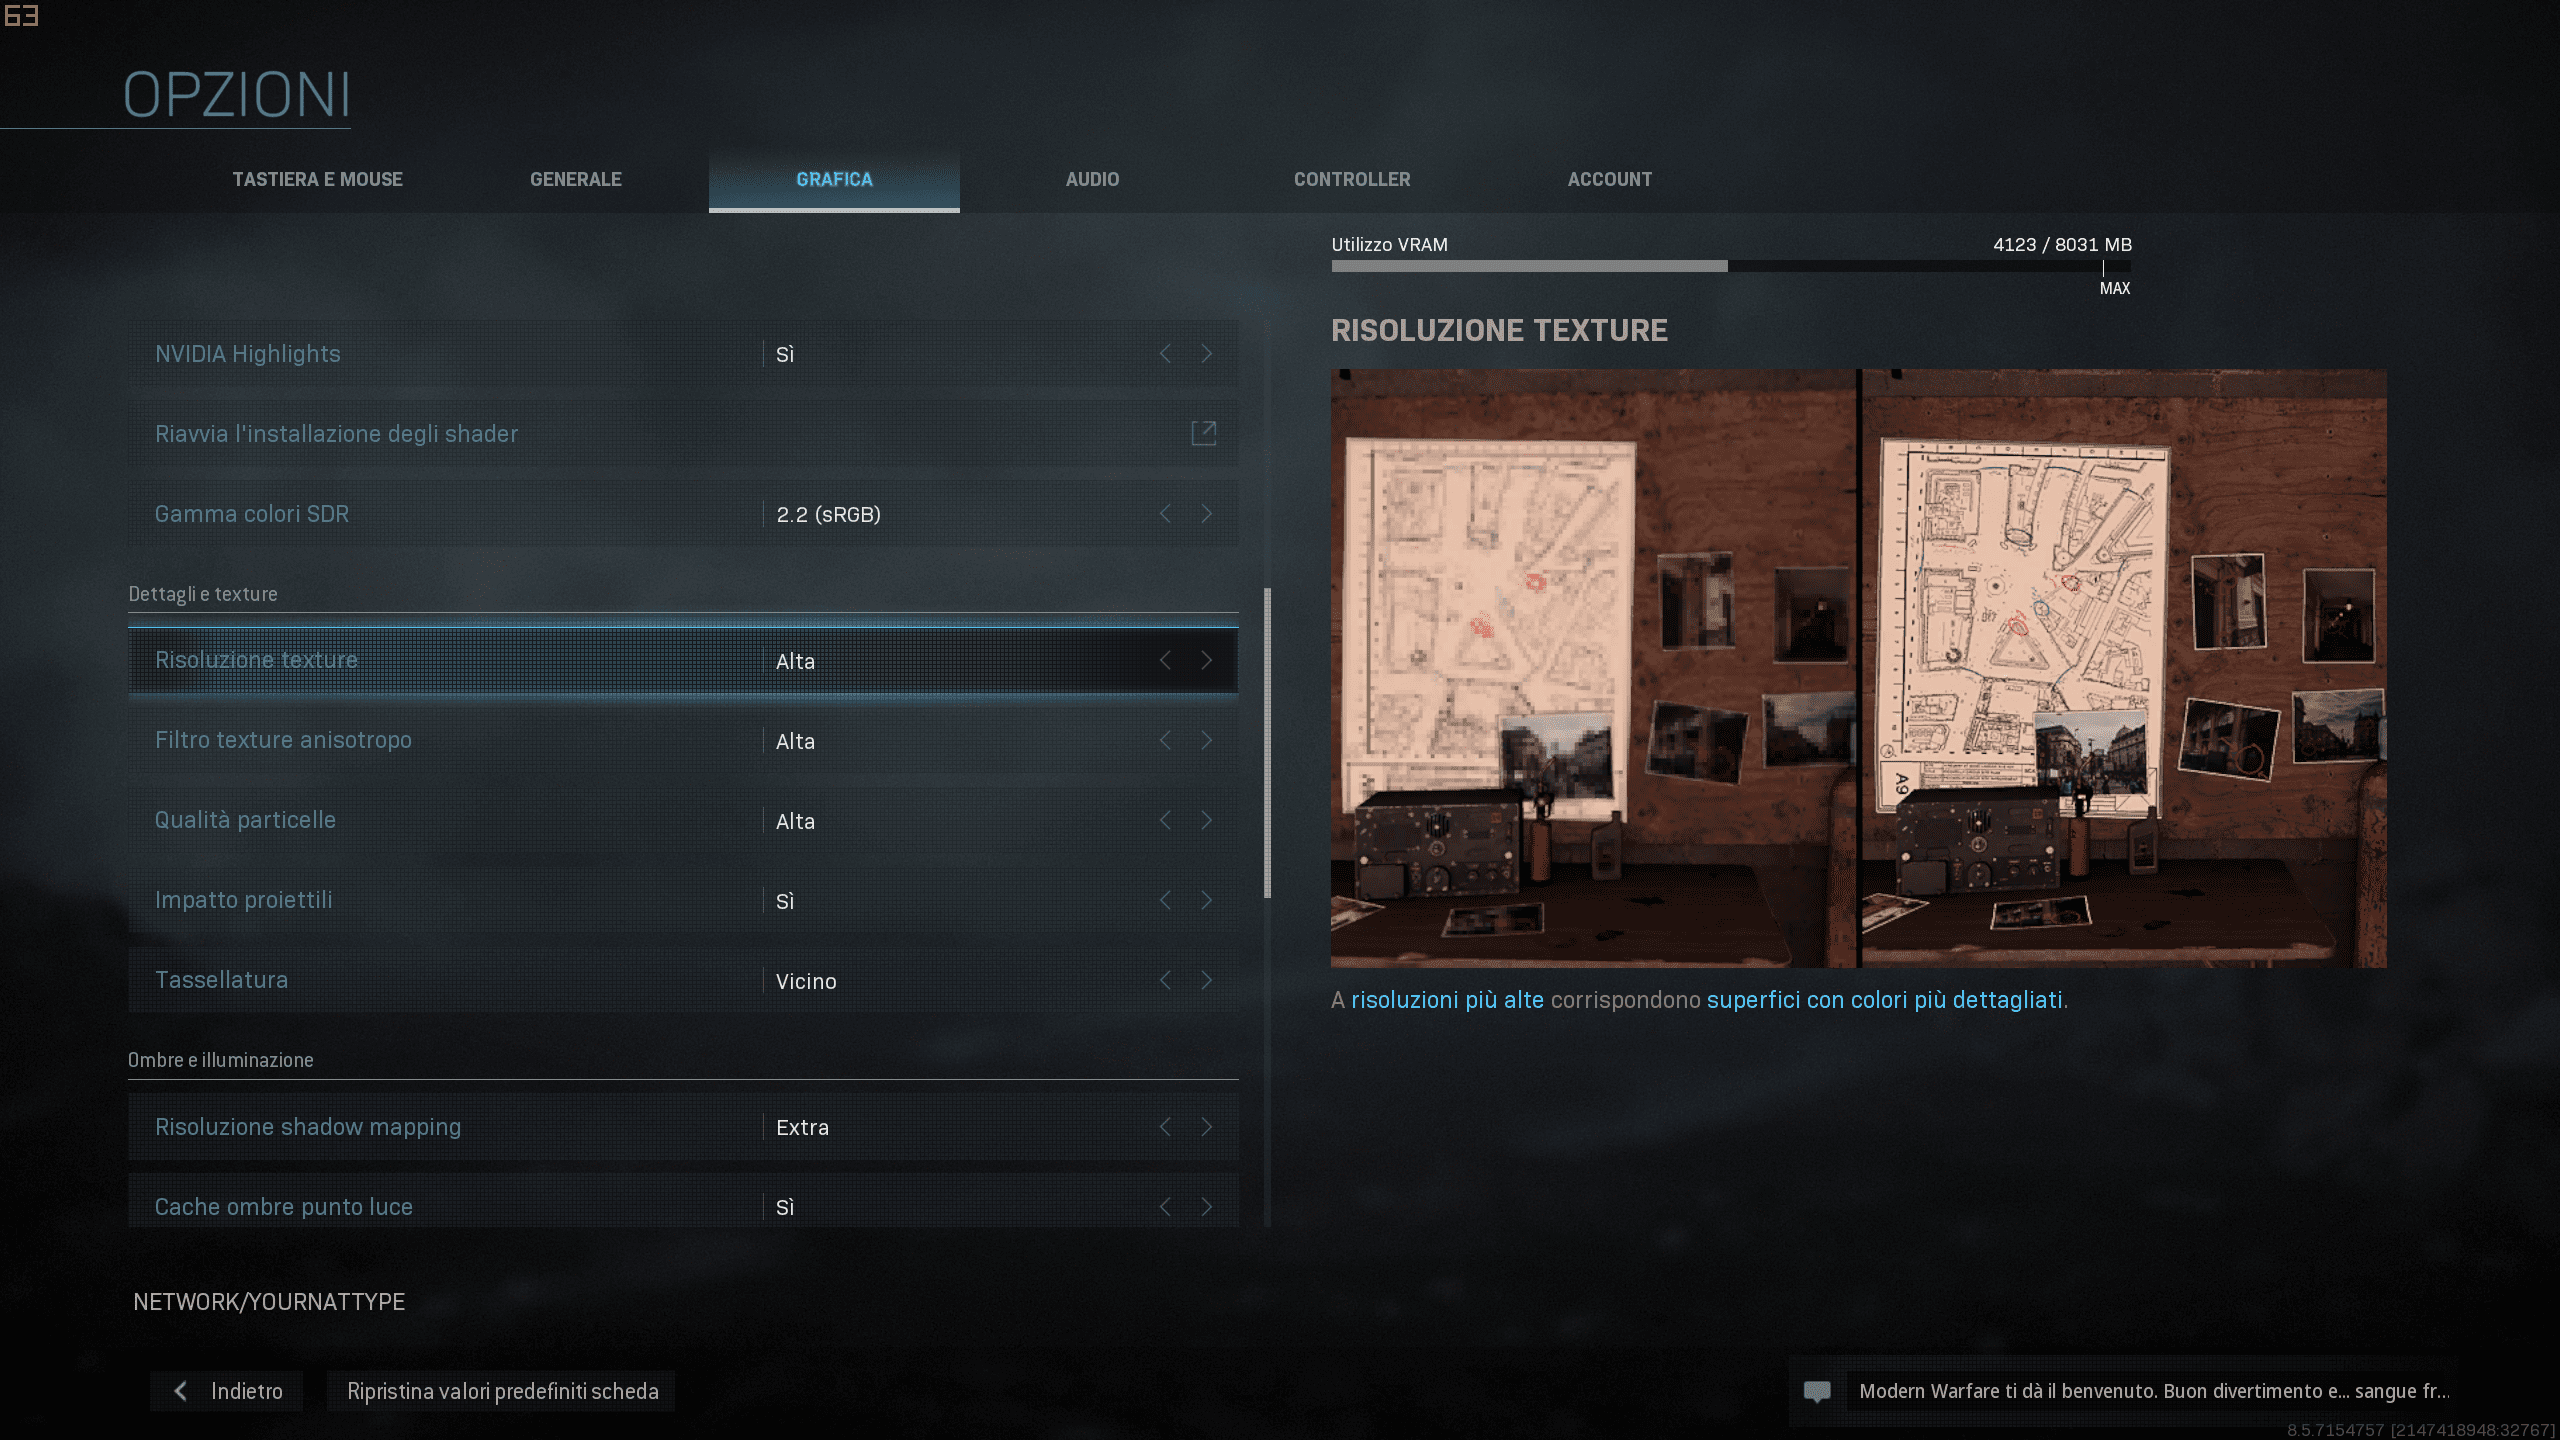Screen dimensions: 2560x1440
Task: Toggle Impatto proiettili setting
Action: (1204, 898)
